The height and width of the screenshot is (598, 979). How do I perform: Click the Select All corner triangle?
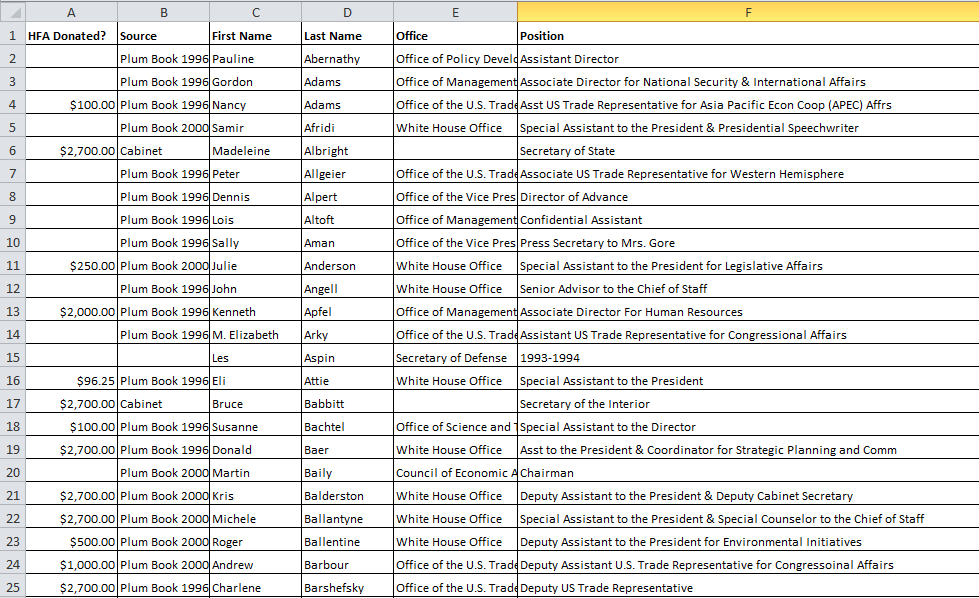tap(12, 12)
